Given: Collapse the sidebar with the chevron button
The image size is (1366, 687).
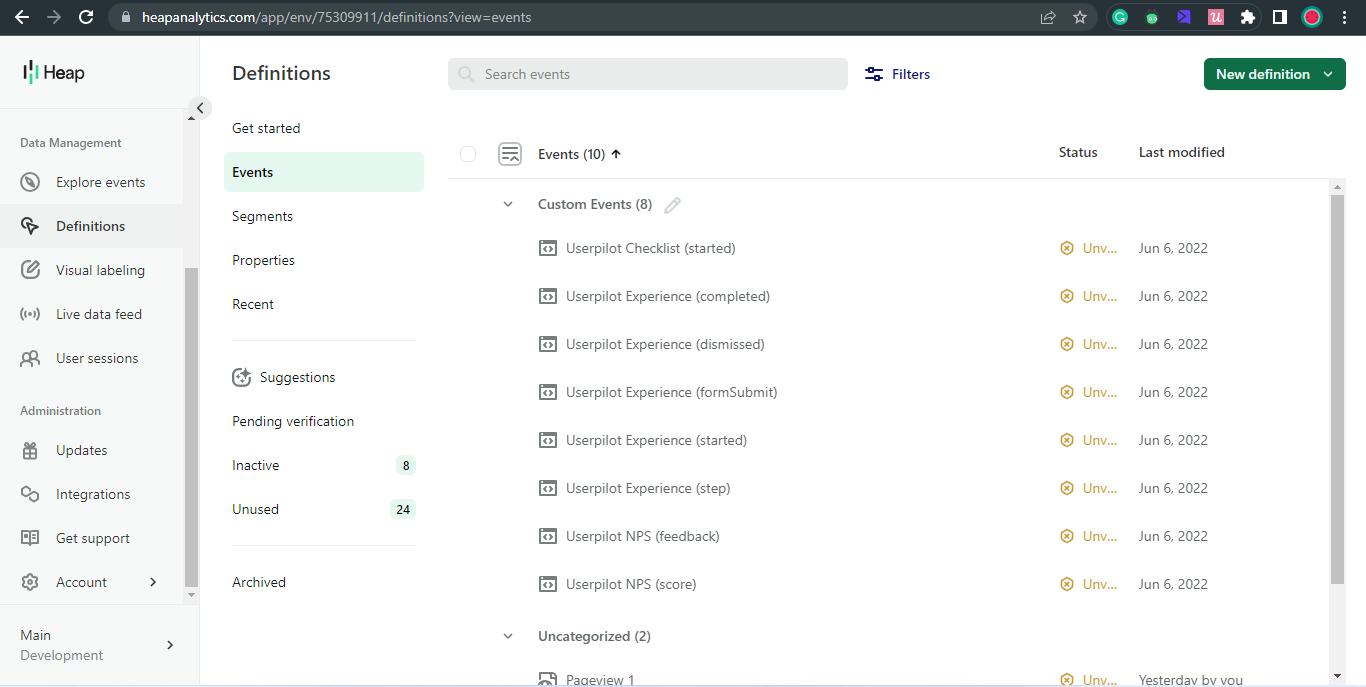Looking at the screenshot, I should tap(200, 108).
